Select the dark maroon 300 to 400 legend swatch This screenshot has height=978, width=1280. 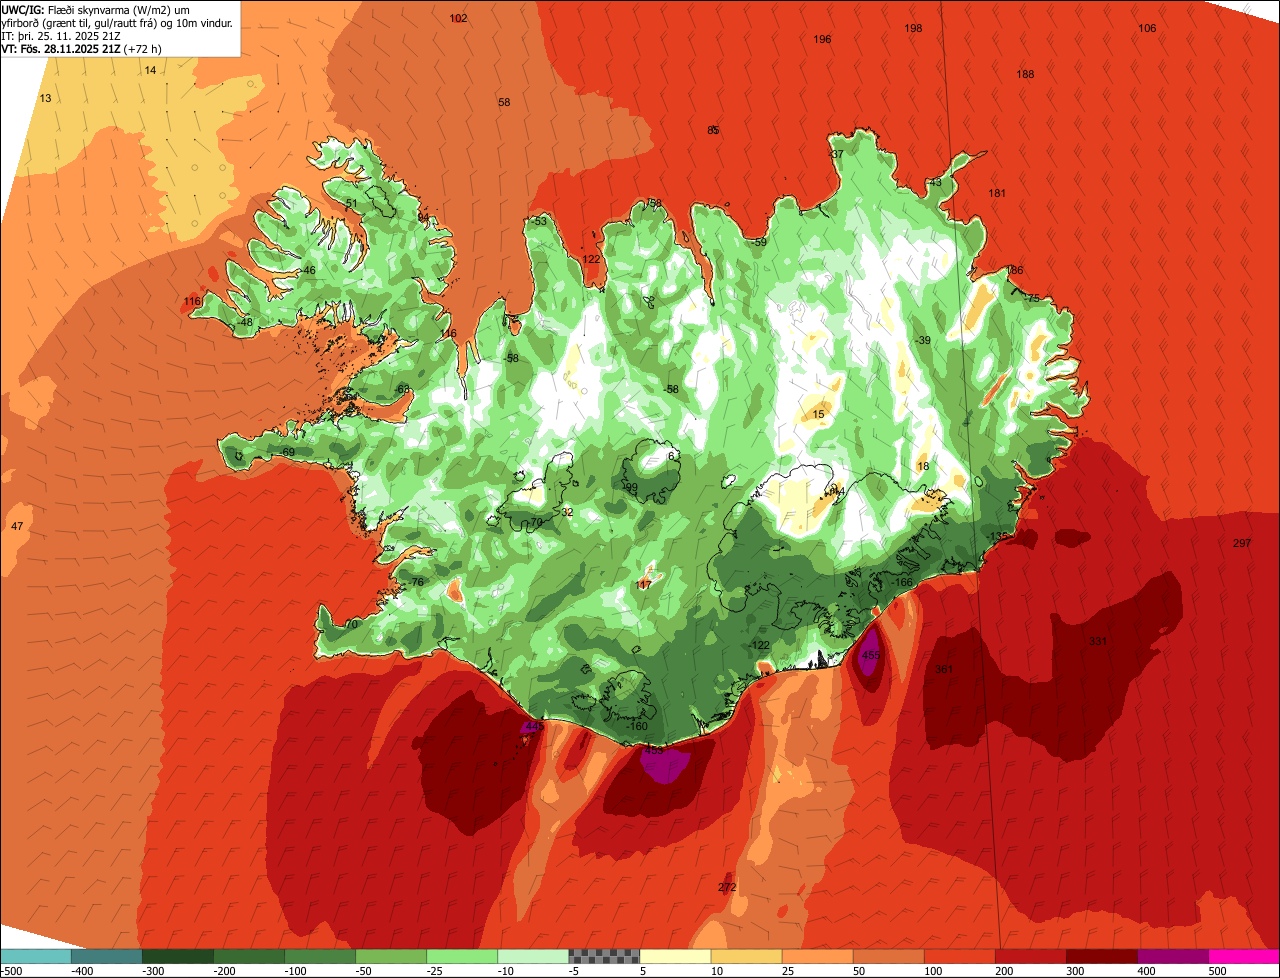1102,955
